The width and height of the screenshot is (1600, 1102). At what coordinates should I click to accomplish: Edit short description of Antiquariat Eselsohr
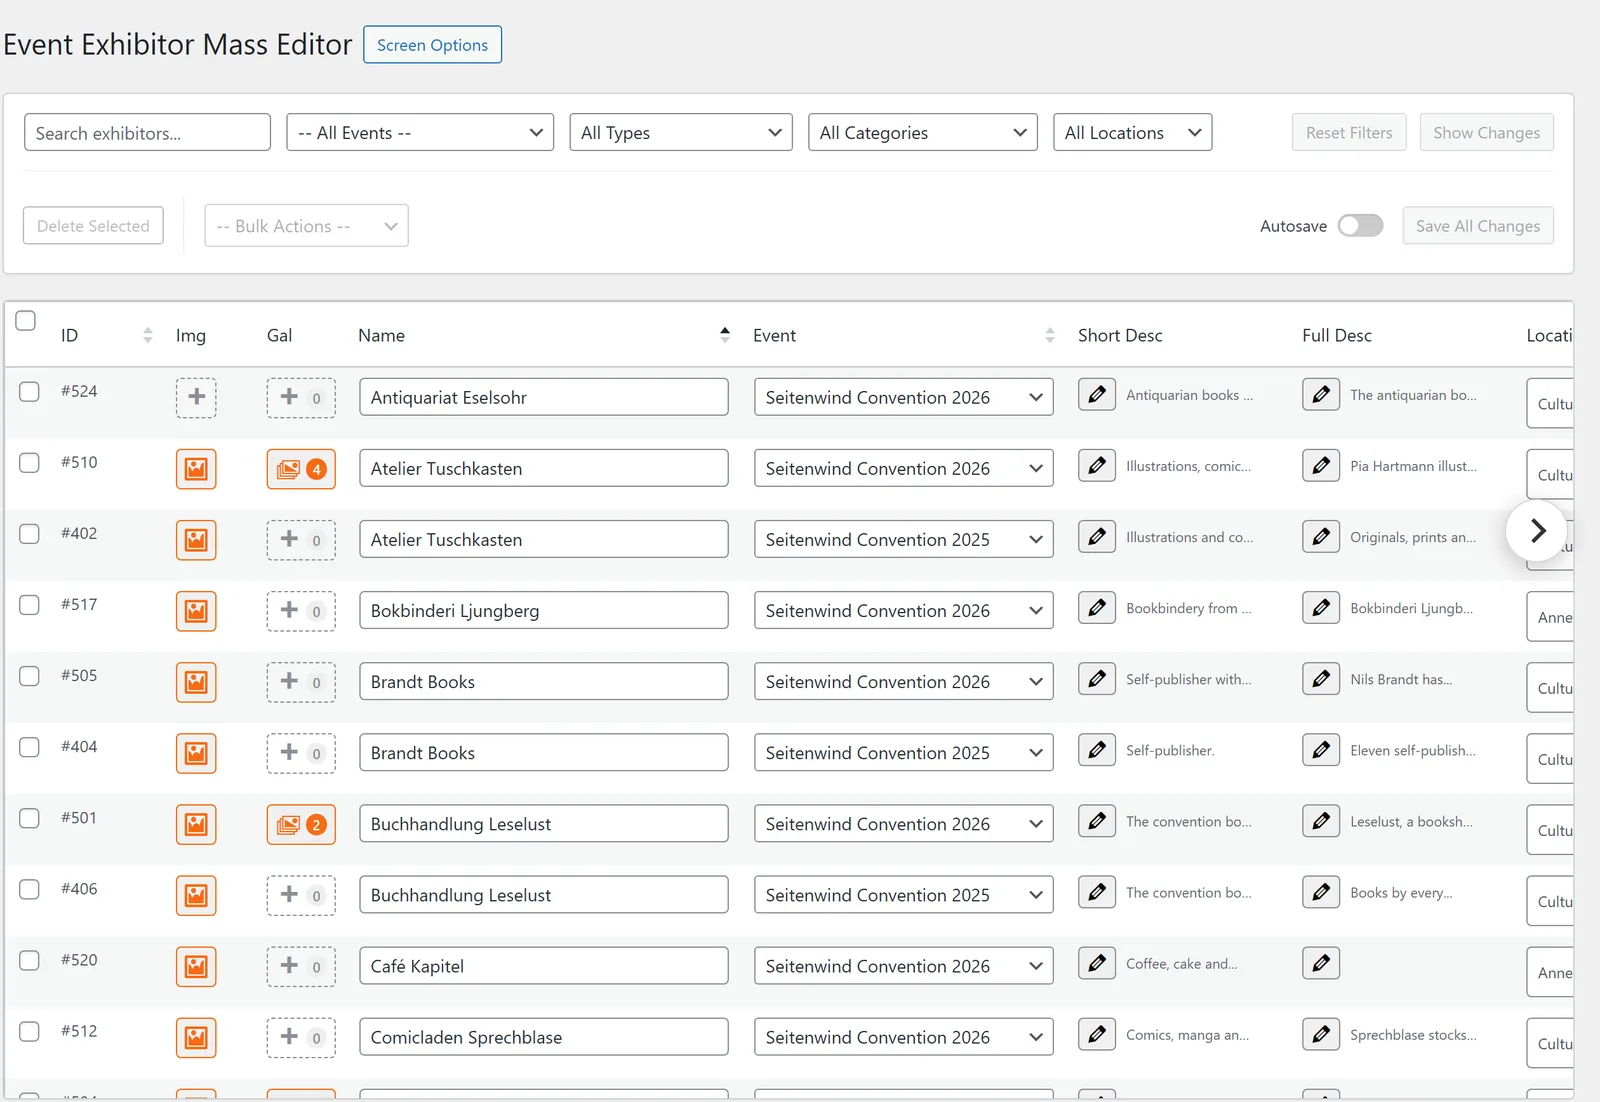click(x=1097, y=394)
